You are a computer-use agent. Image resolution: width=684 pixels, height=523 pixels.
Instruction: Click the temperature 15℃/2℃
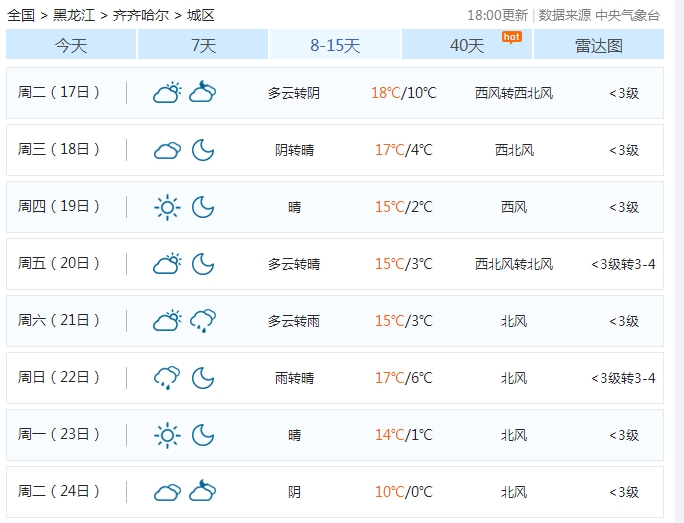(x=404, y=207)
